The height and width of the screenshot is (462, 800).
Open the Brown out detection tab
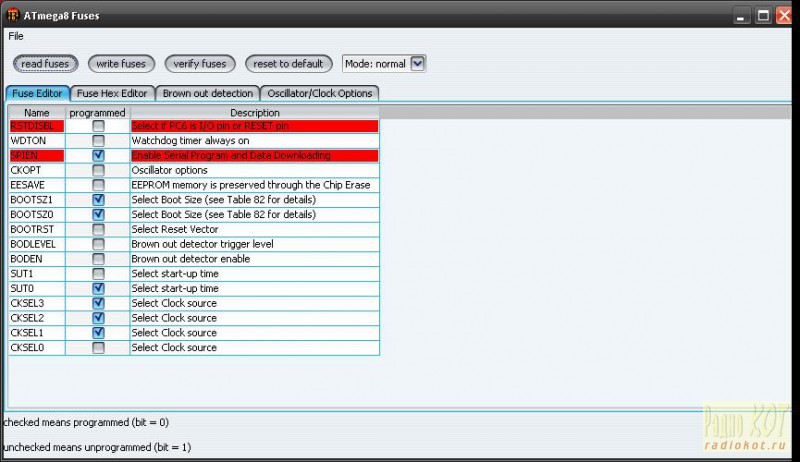208,93
